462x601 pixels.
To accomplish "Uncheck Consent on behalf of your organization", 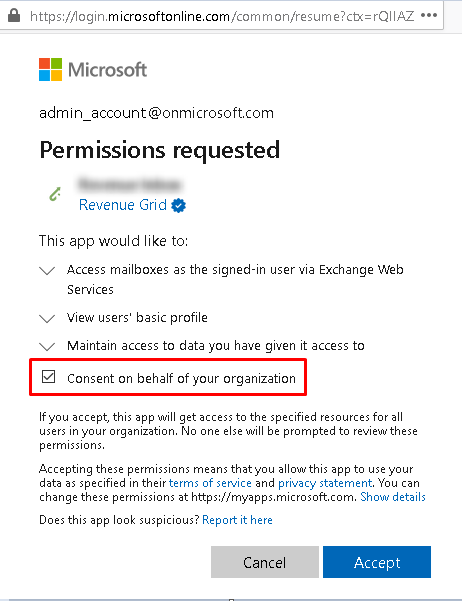I will pyautogui.click(x=49, y=377).
